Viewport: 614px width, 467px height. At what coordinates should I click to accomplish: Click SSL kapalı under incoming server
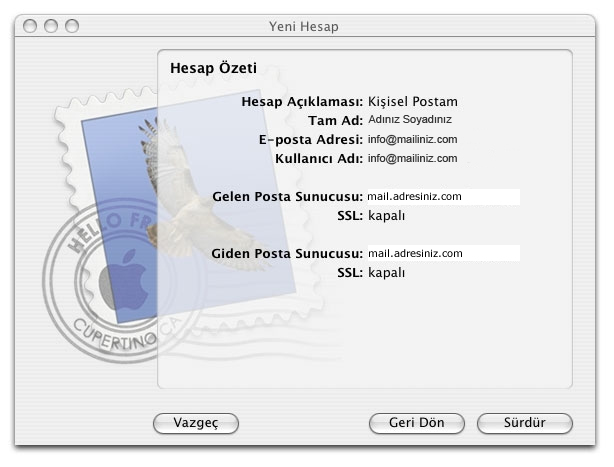point(386,215)
